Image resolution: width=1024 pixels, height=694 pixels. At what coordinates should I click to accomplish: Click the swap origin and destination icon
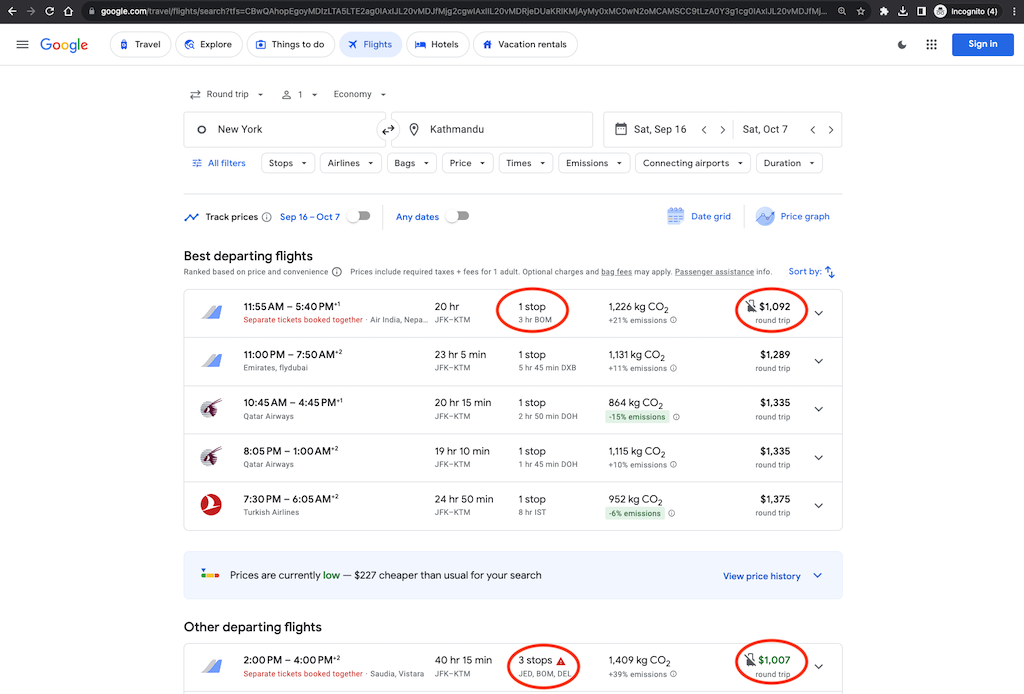tap(389, 129)
